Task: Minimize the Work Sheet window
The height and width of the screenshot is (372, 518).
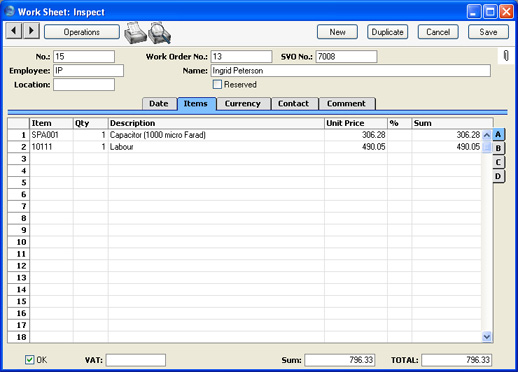Action: tap(474, 12)
